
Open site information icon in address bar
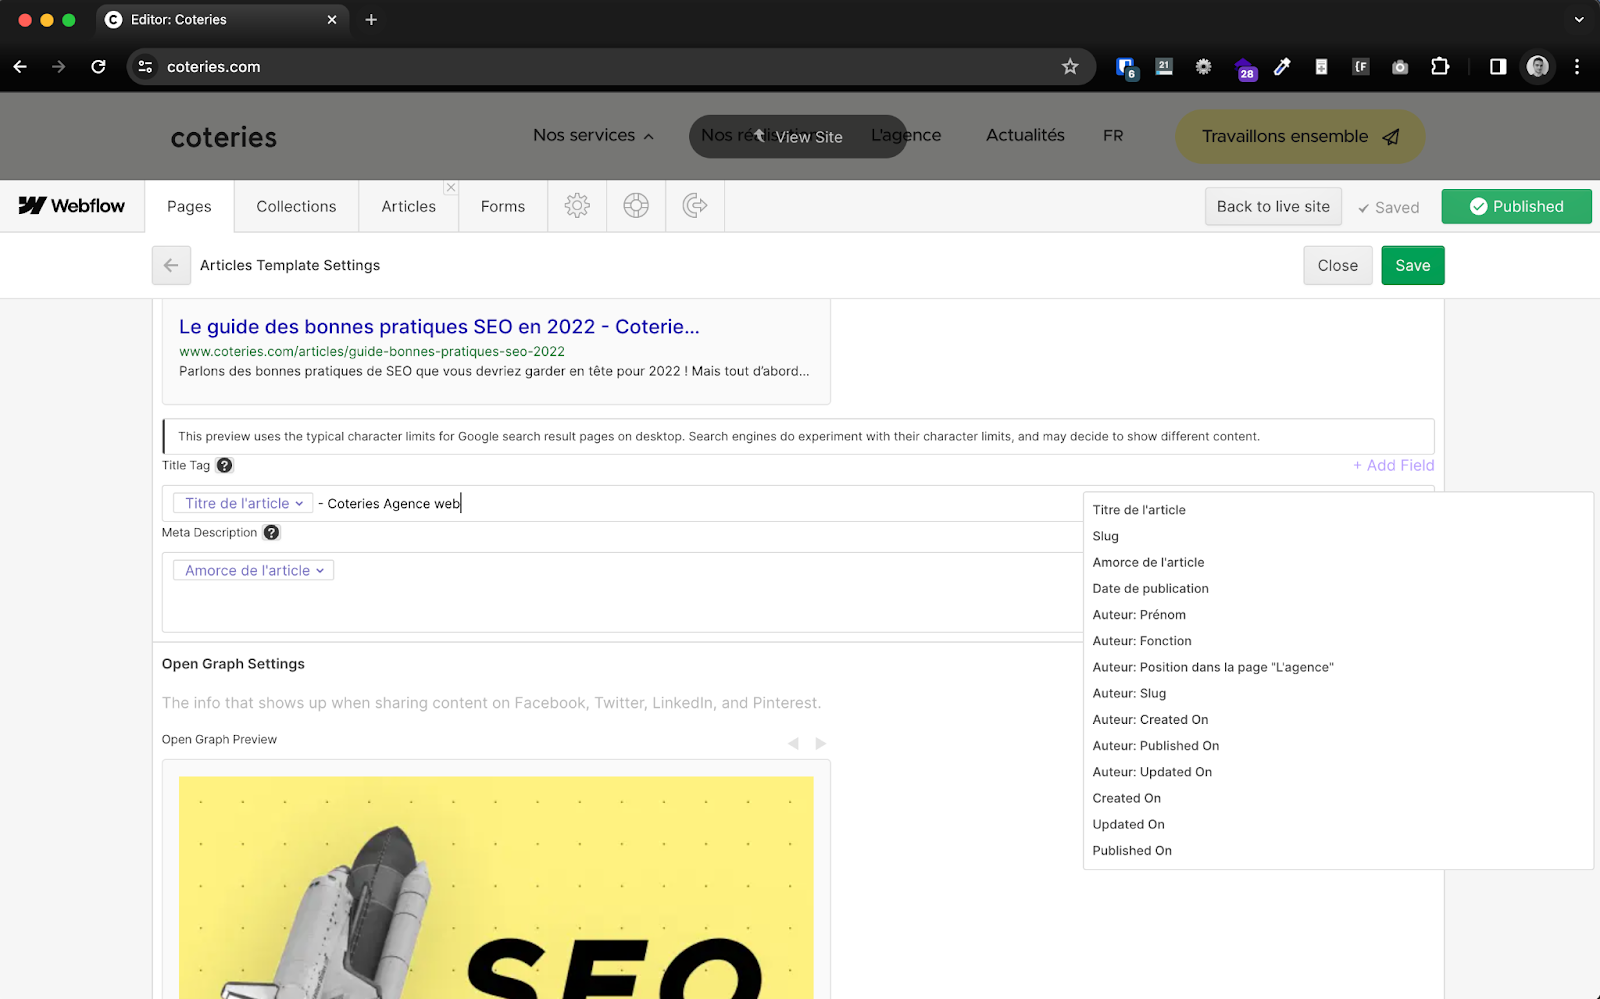click(146, 67)
